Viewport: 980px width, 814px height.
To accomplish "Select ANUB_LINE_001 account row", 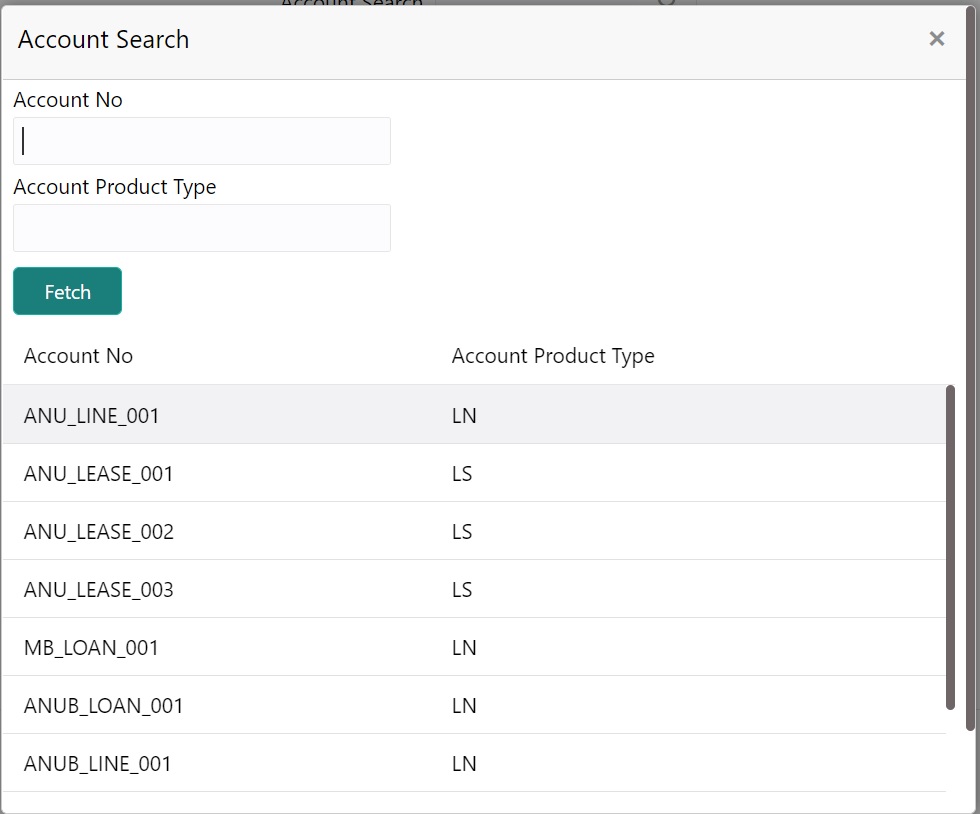I will (98, 763).
